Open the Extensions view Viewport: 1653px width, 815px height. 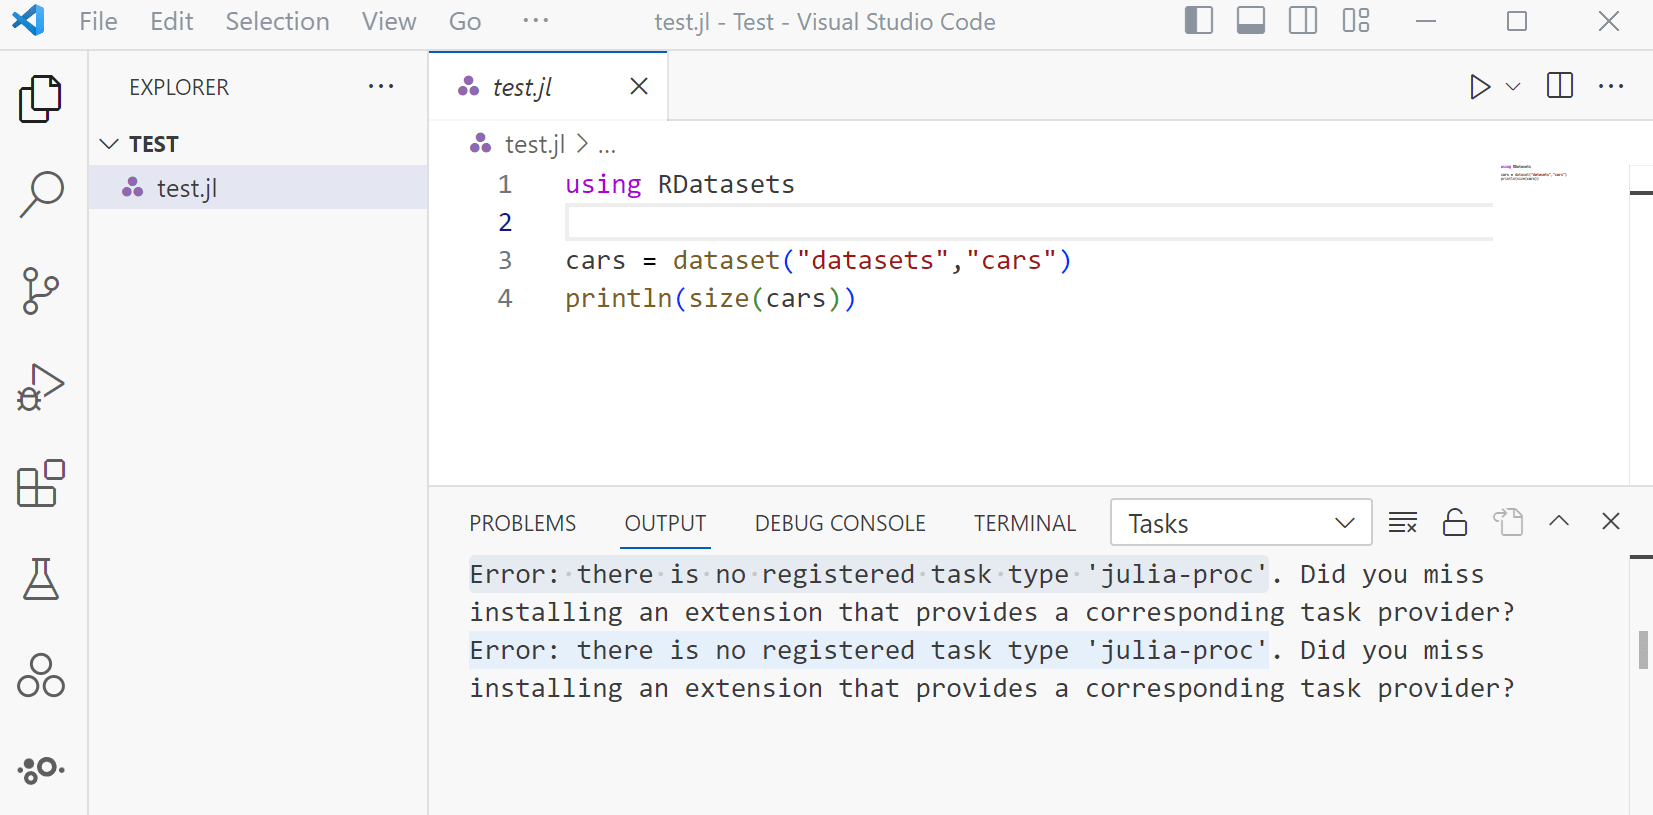click(41, 484)
